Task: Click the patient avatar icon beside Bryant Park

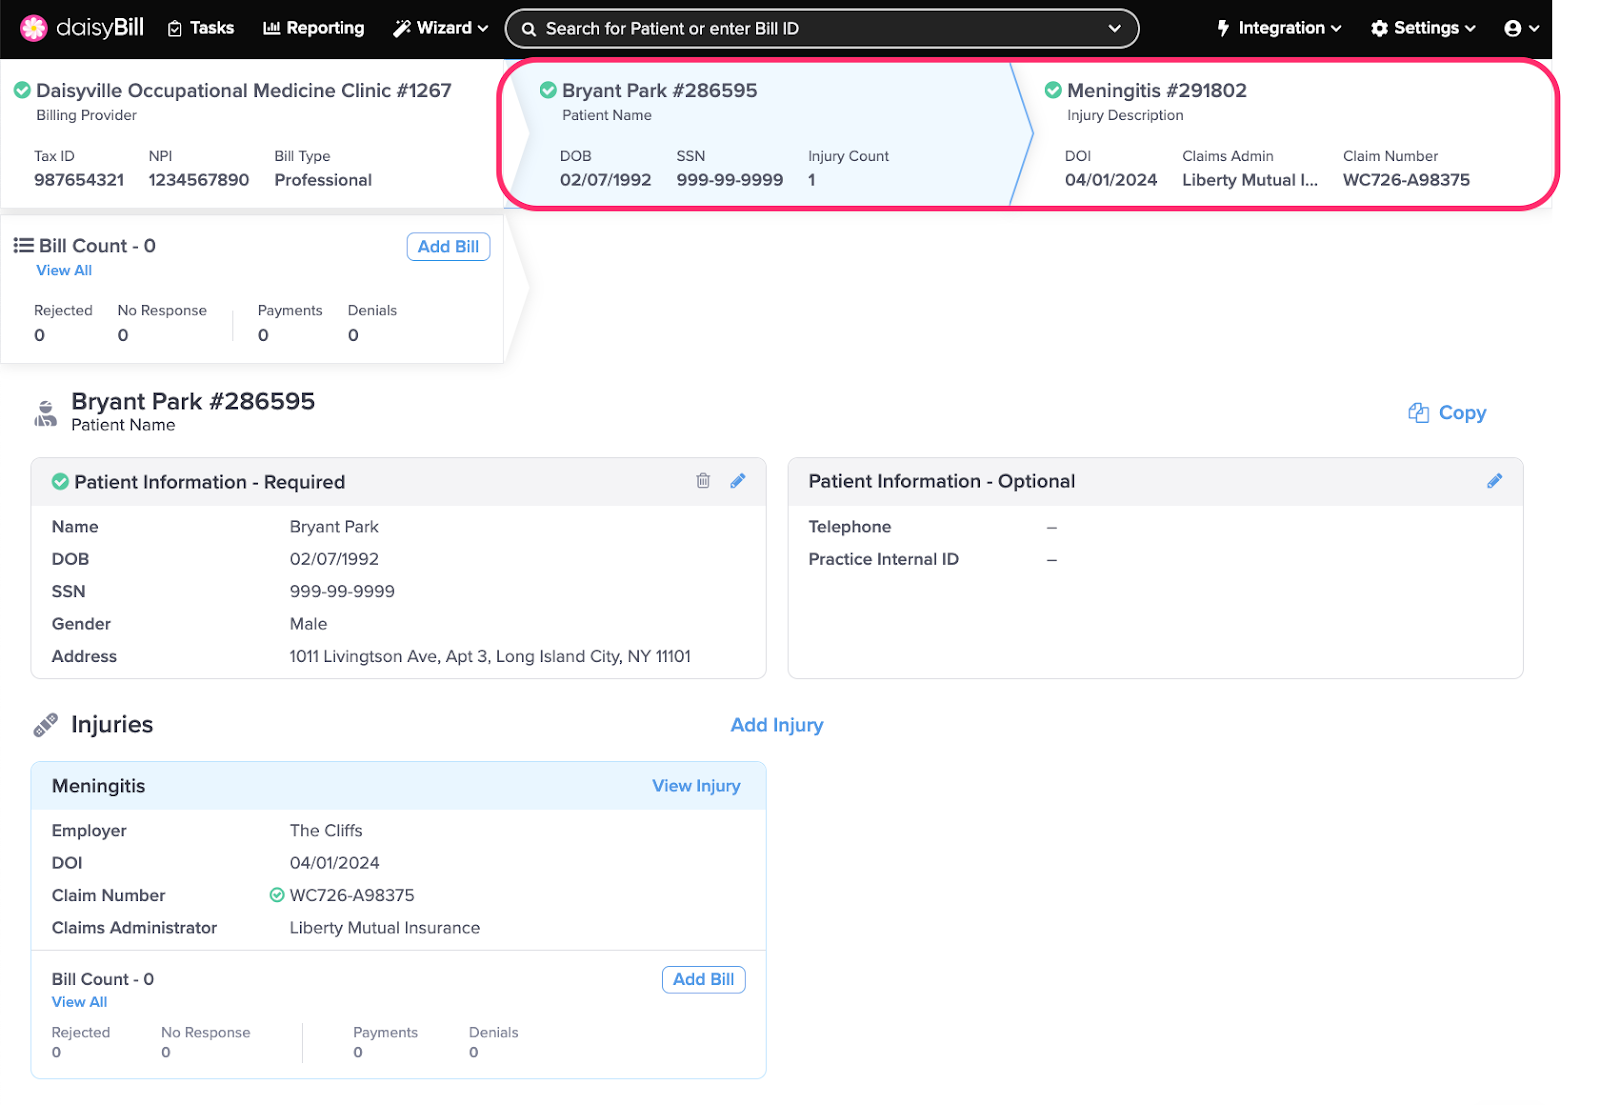Action: pos(46,413)
